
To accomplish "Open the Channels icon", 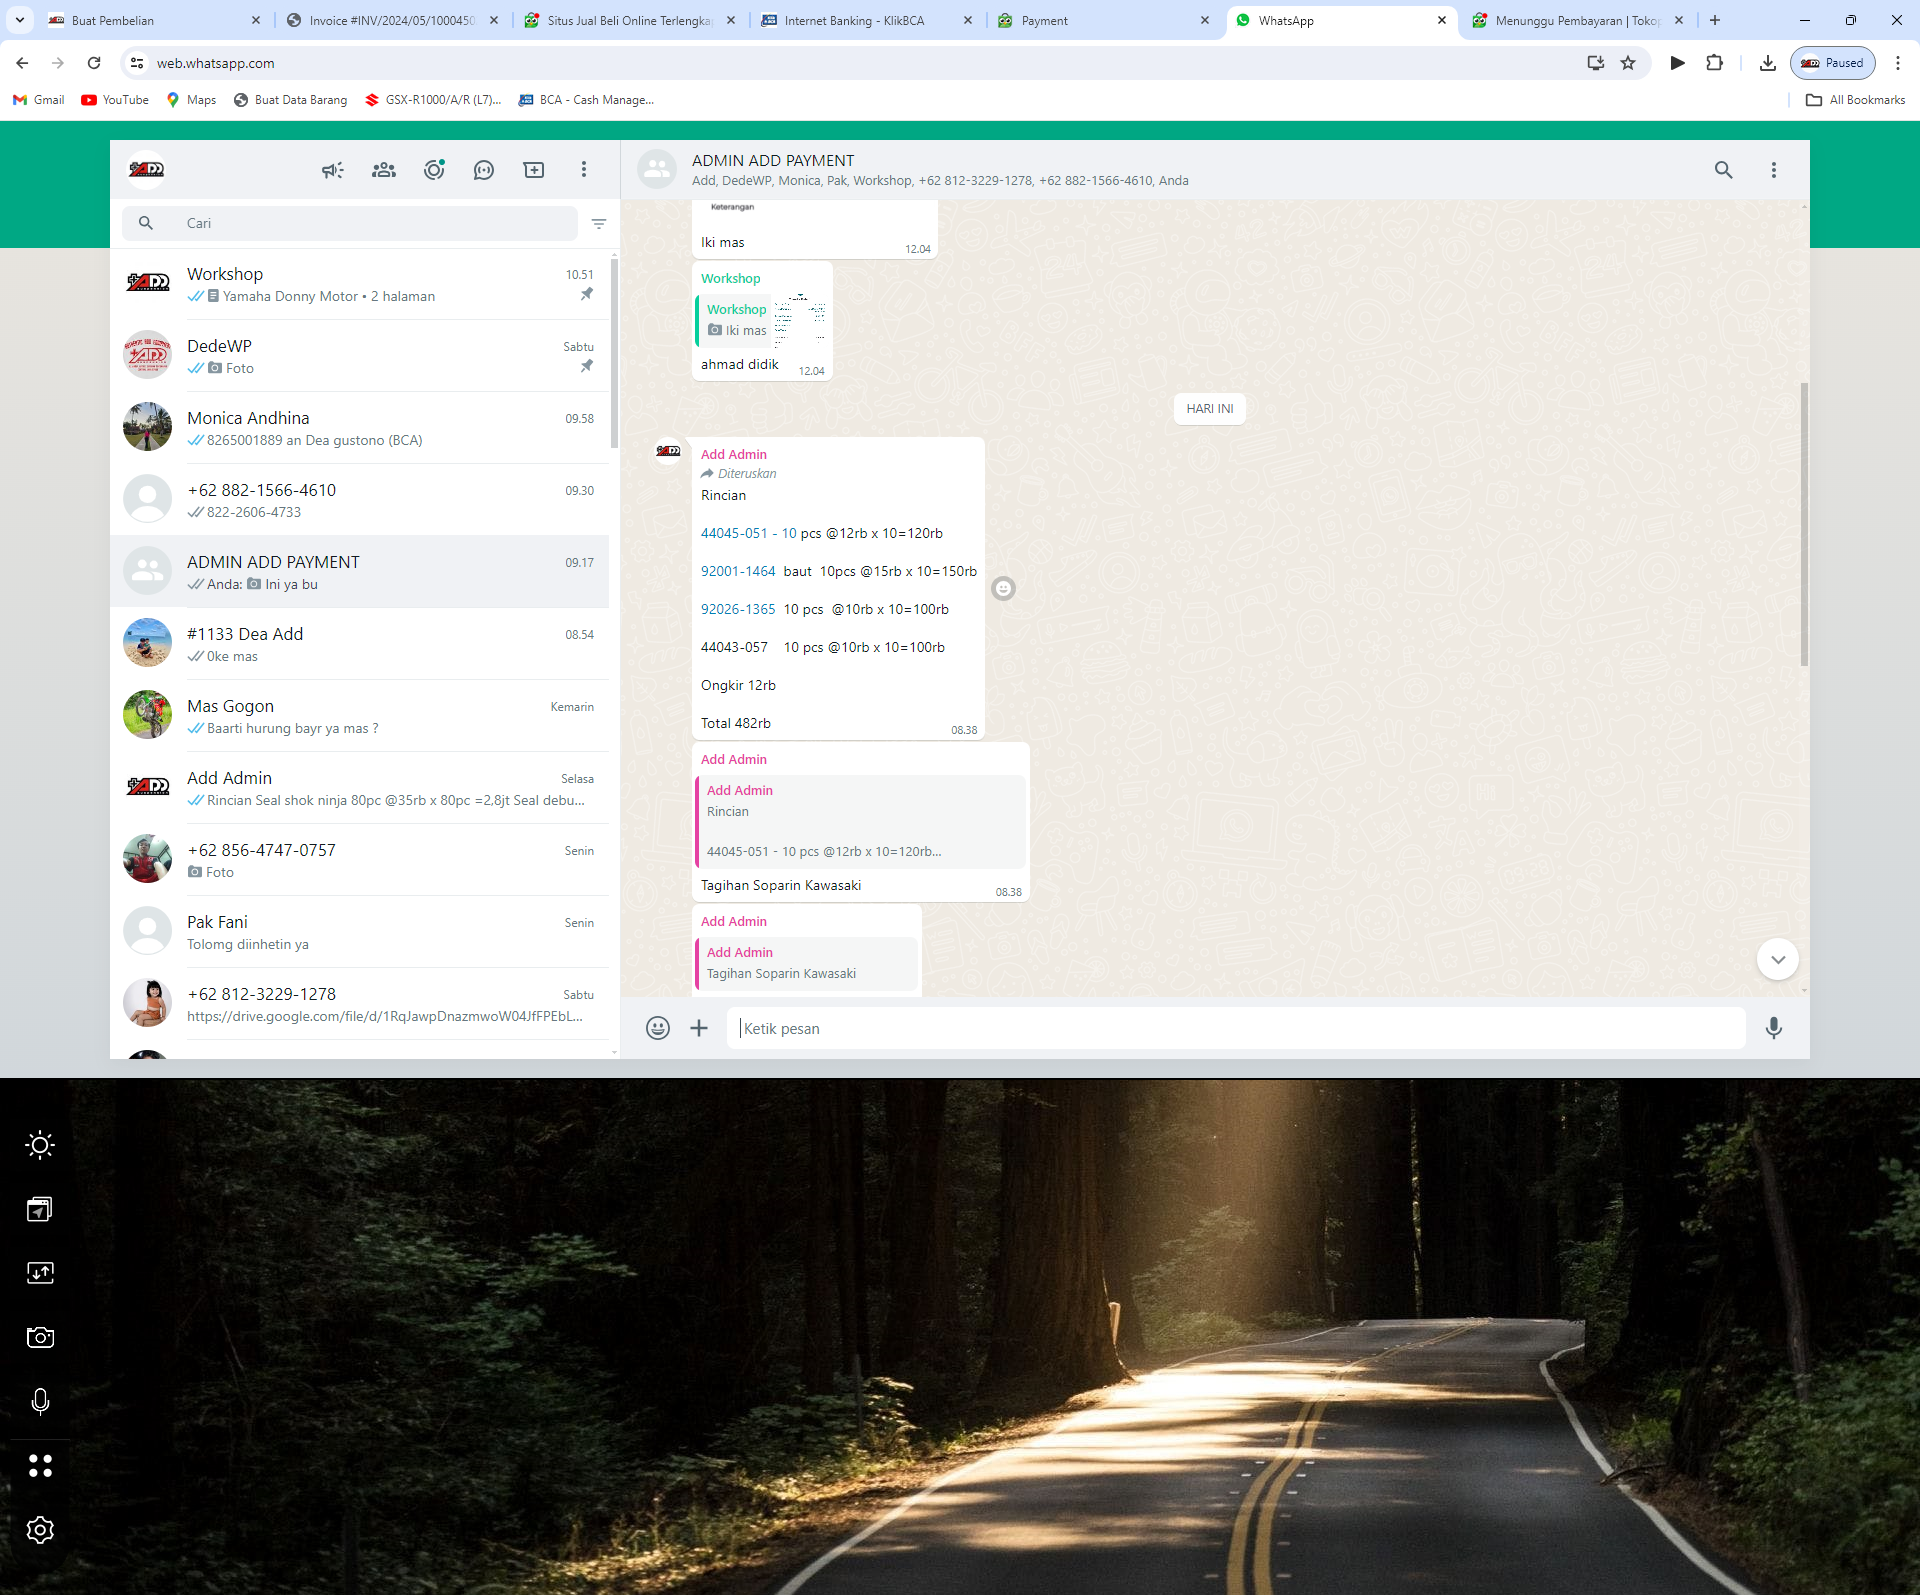I will [484, 170].
